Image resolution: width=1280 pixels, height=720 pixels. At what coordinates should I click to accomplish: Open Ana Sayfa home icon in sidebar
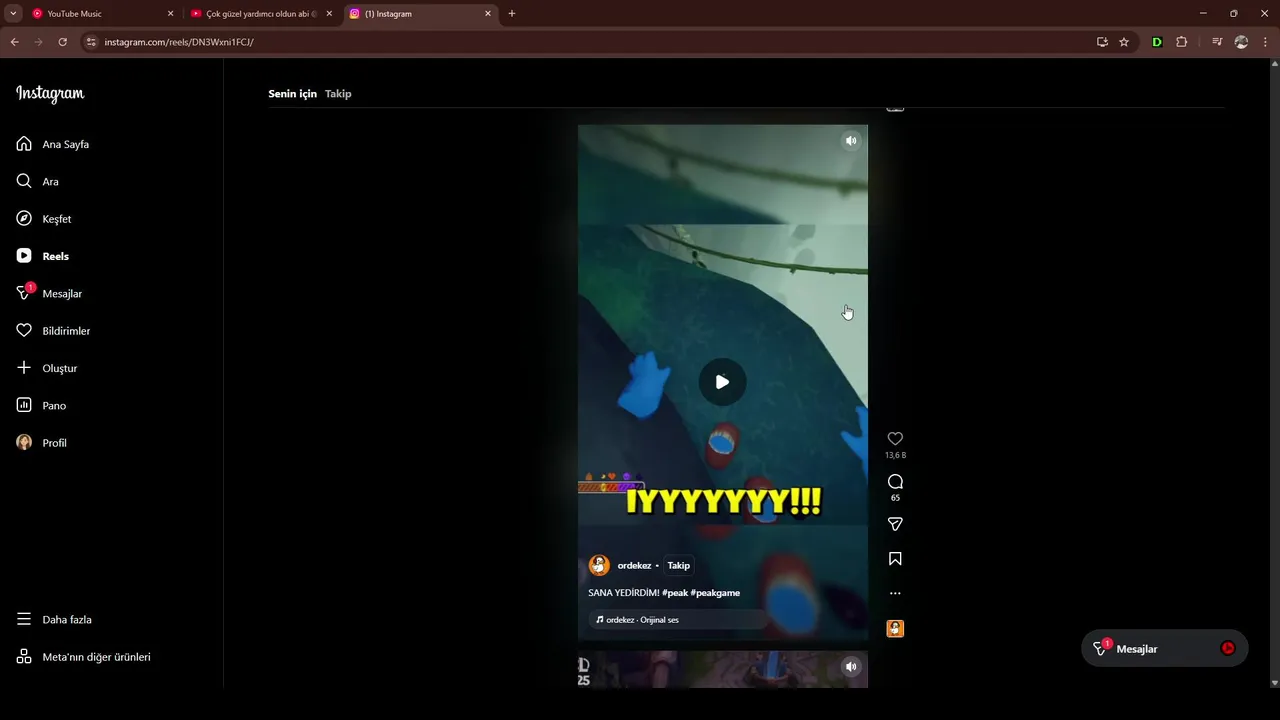[x=24, y=144]
